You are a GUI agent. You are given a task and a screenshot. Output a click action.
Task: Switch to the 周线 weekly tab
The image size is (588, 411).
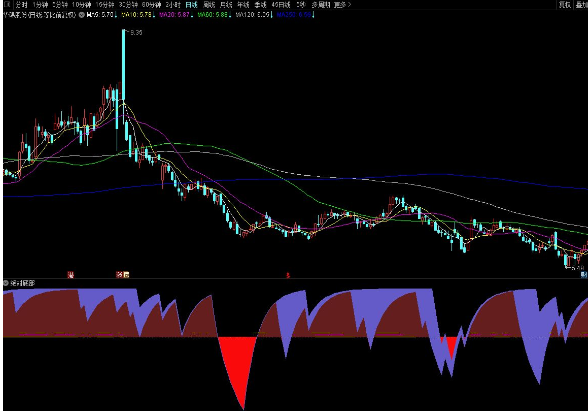pyautogui.click(x=209, y=5)
